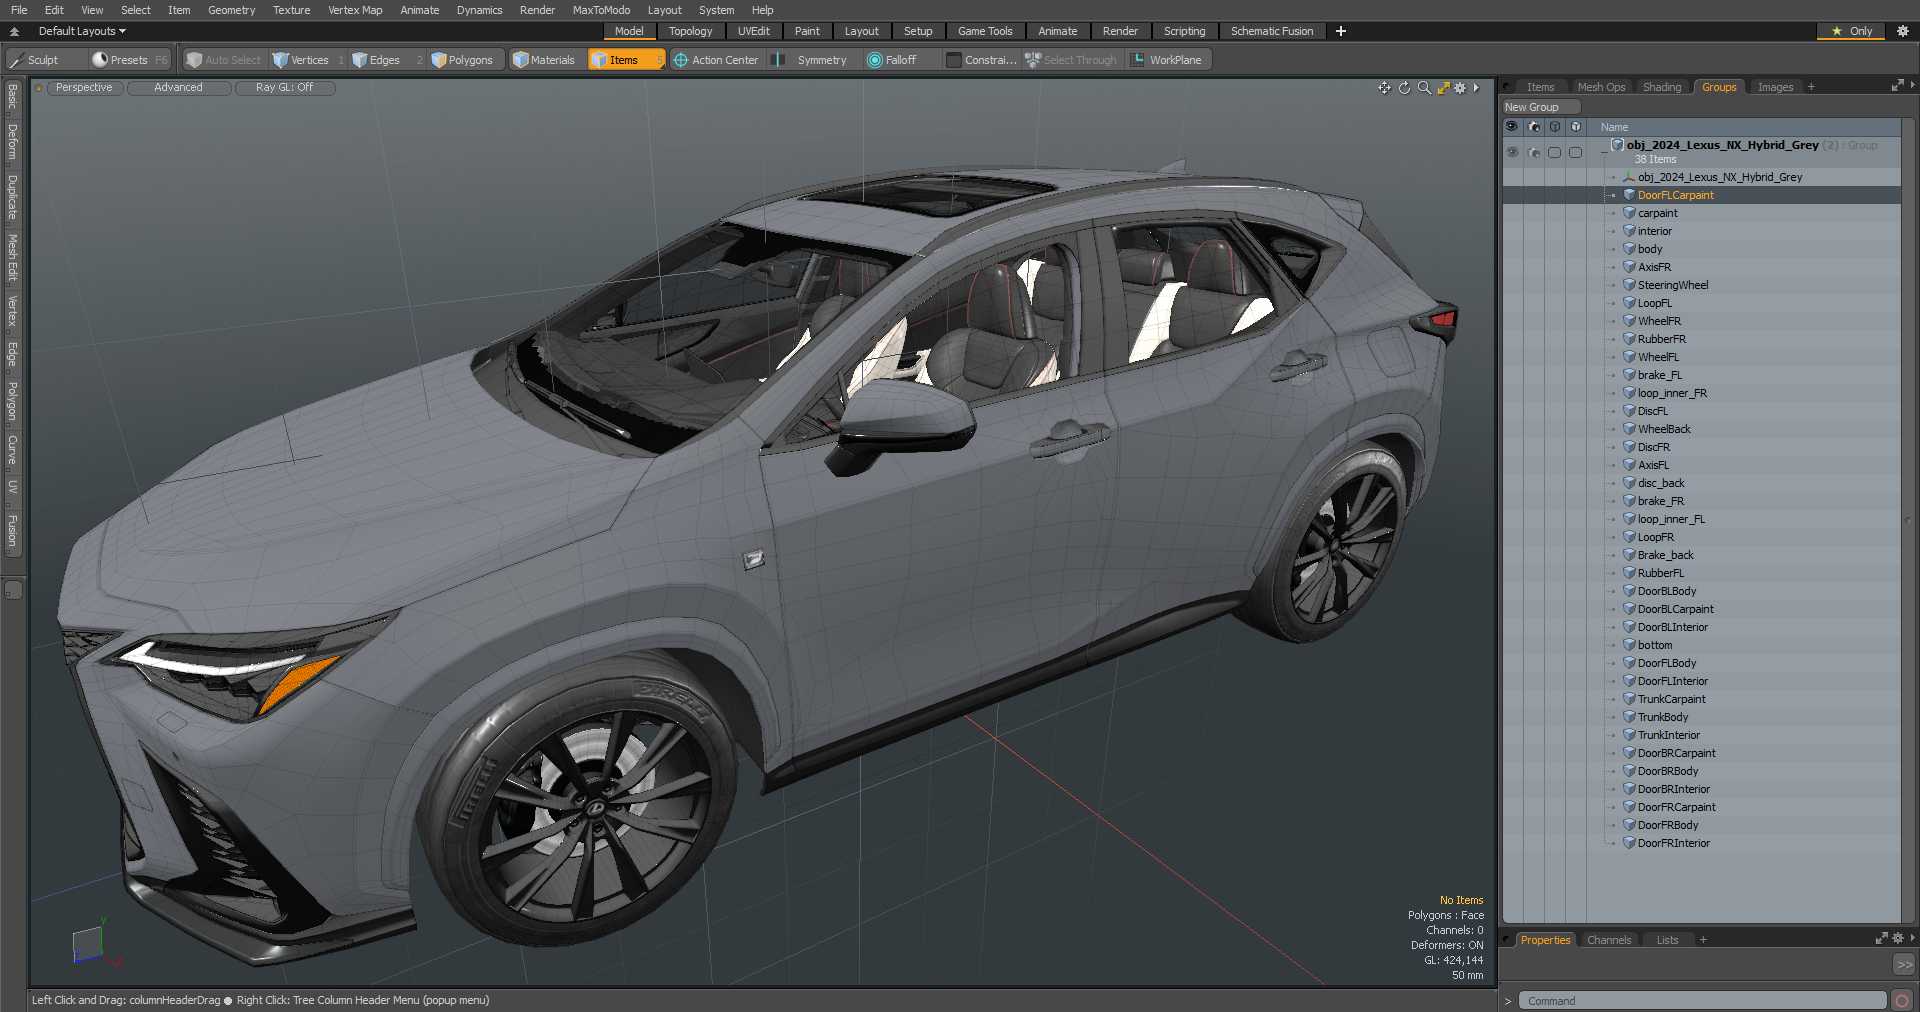
Task: Expand the DoorFLCarpaint tree item
Action: (1613, 195)
